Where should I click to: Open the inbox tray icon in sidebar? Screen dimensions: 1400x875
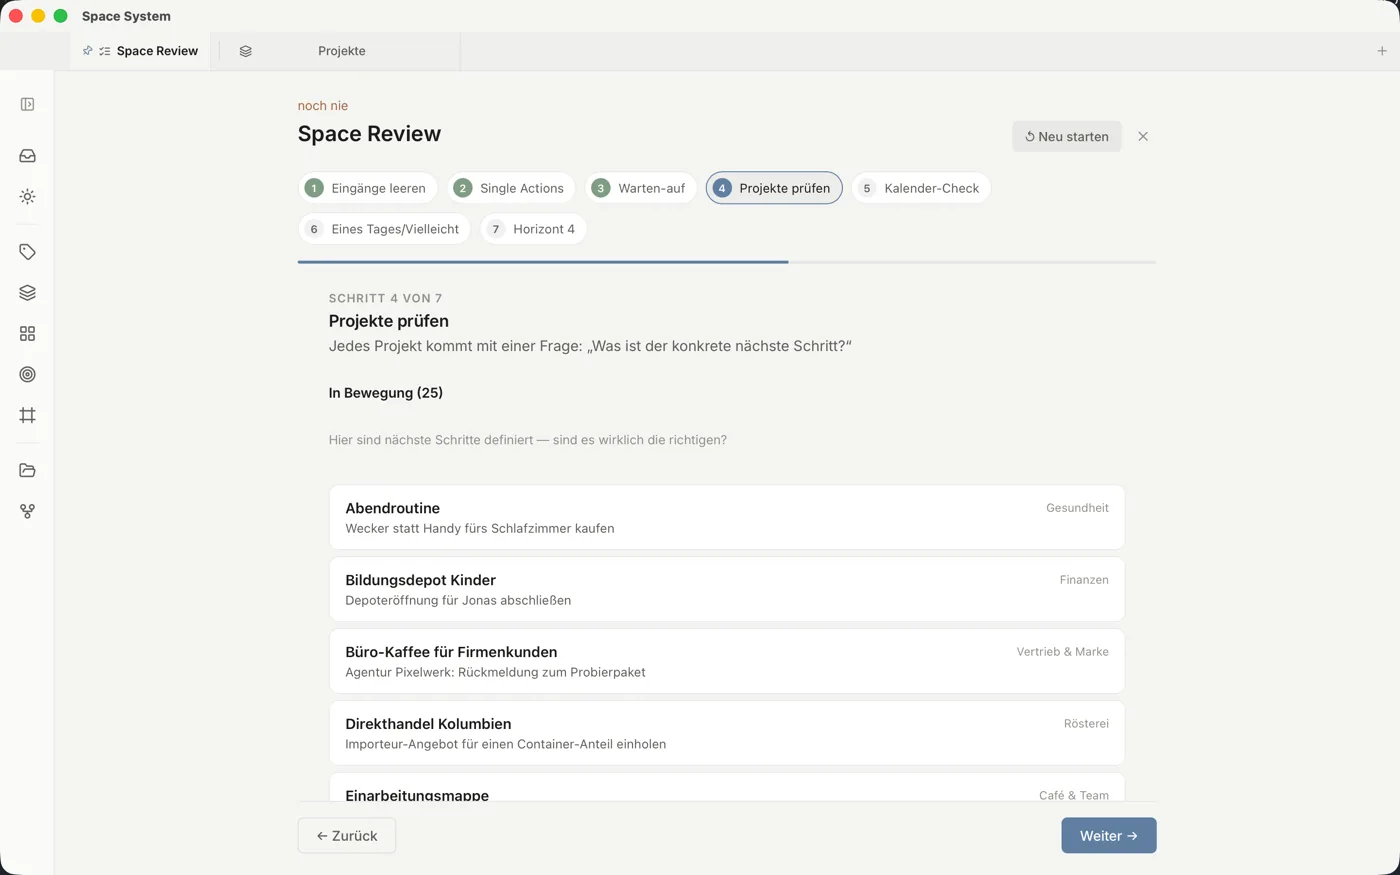27,156
